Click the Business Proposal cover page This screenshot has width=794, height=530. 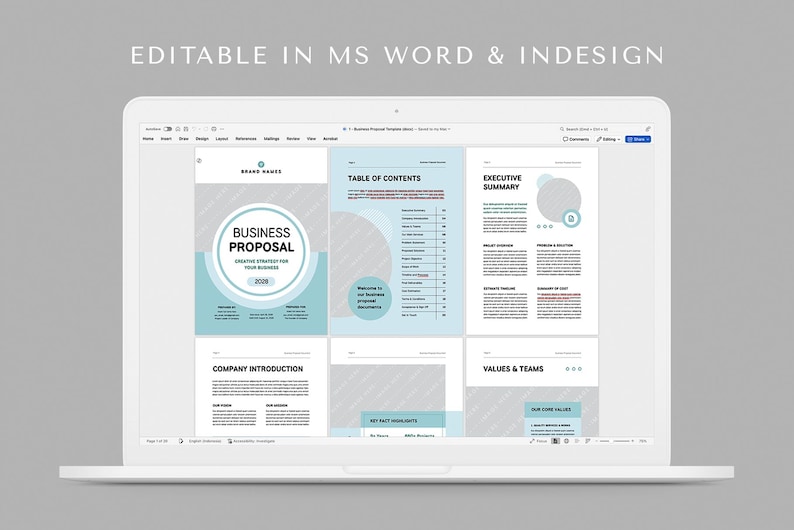[x=261, y=241]
